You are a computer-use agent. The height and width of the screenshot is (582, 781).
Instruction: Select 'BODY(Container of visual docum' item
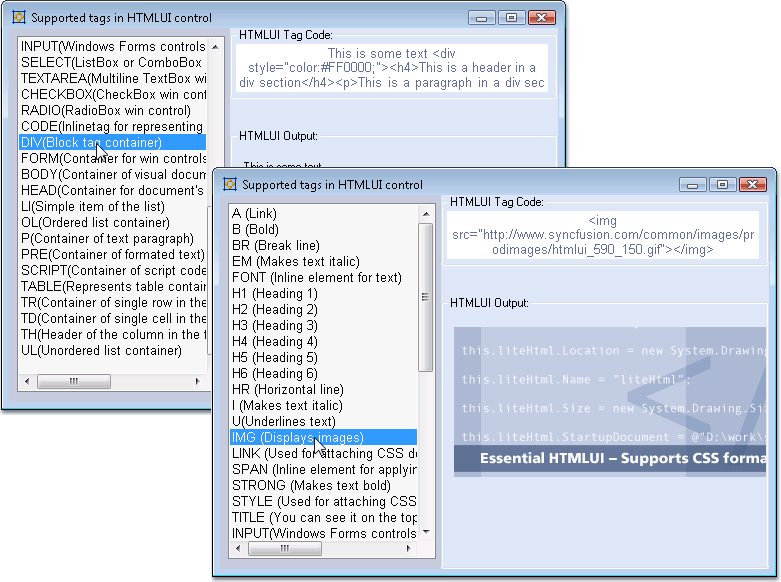113,174
